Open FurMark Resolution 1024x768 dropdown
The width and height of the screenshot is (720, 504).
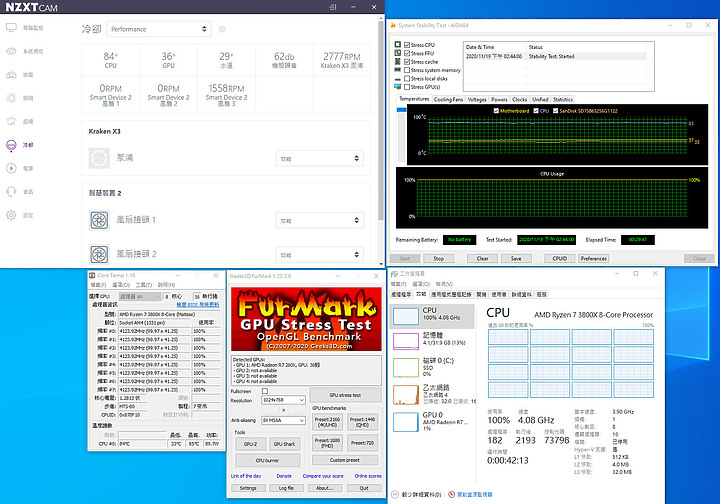[283, 400]
